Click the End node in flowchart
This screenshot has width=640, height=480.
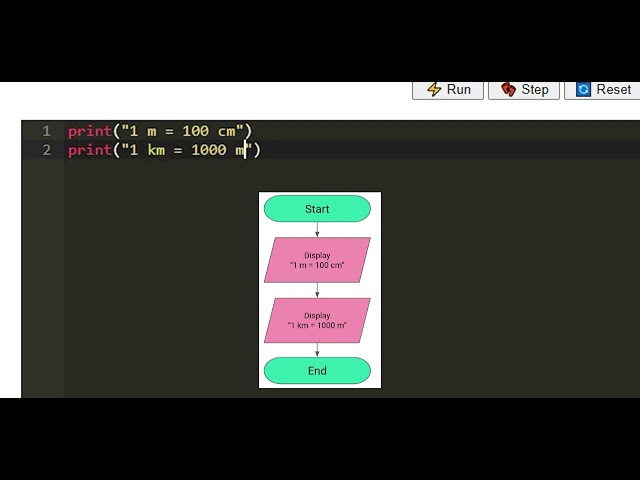pos(317,371)
